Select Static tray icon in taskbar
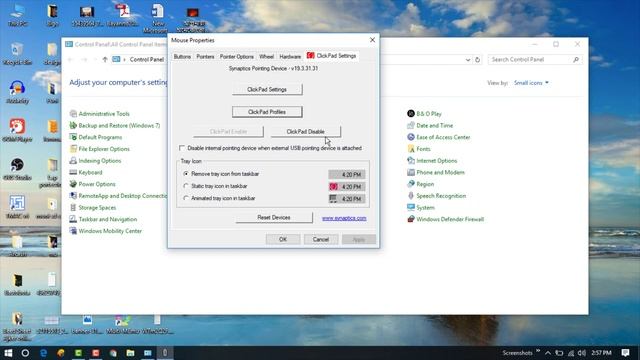Screen dimensions: 640x360 (186, 186)
